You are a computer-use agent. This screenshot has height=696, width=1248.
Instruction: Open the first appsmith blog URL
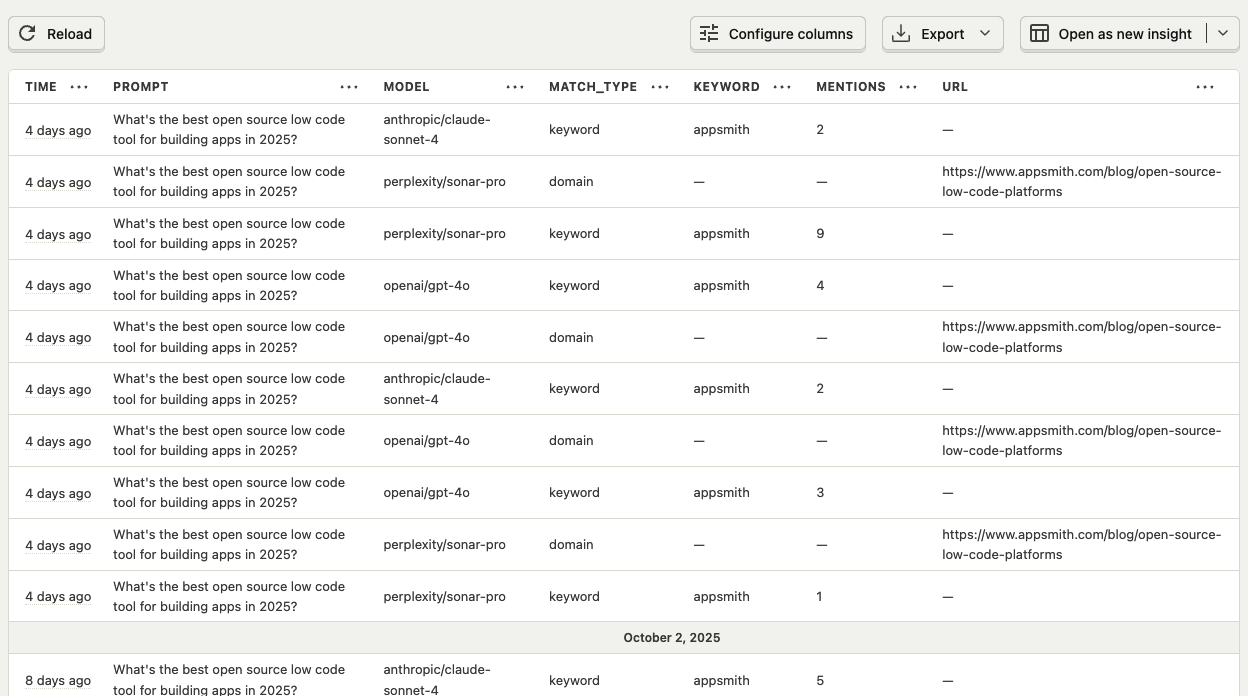pyautogui.click(x=1081, y=181)
